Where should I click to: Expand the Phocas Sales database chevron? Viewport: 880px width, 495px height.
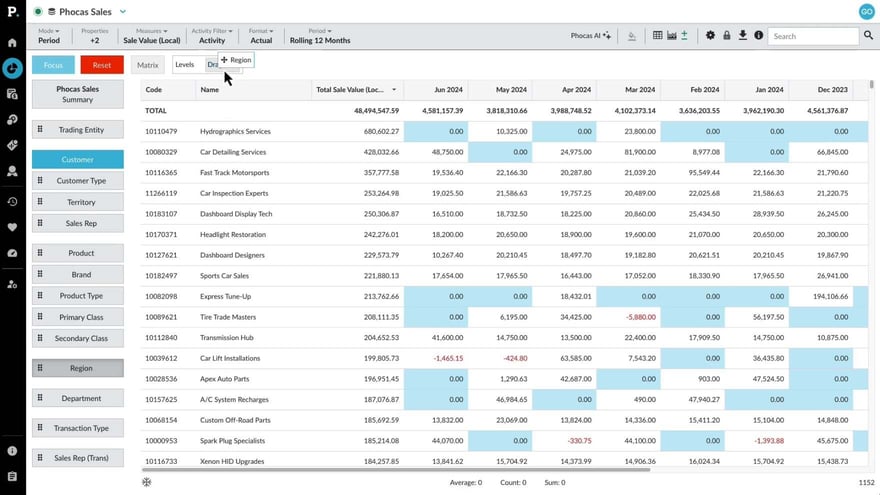pos(123,11)
